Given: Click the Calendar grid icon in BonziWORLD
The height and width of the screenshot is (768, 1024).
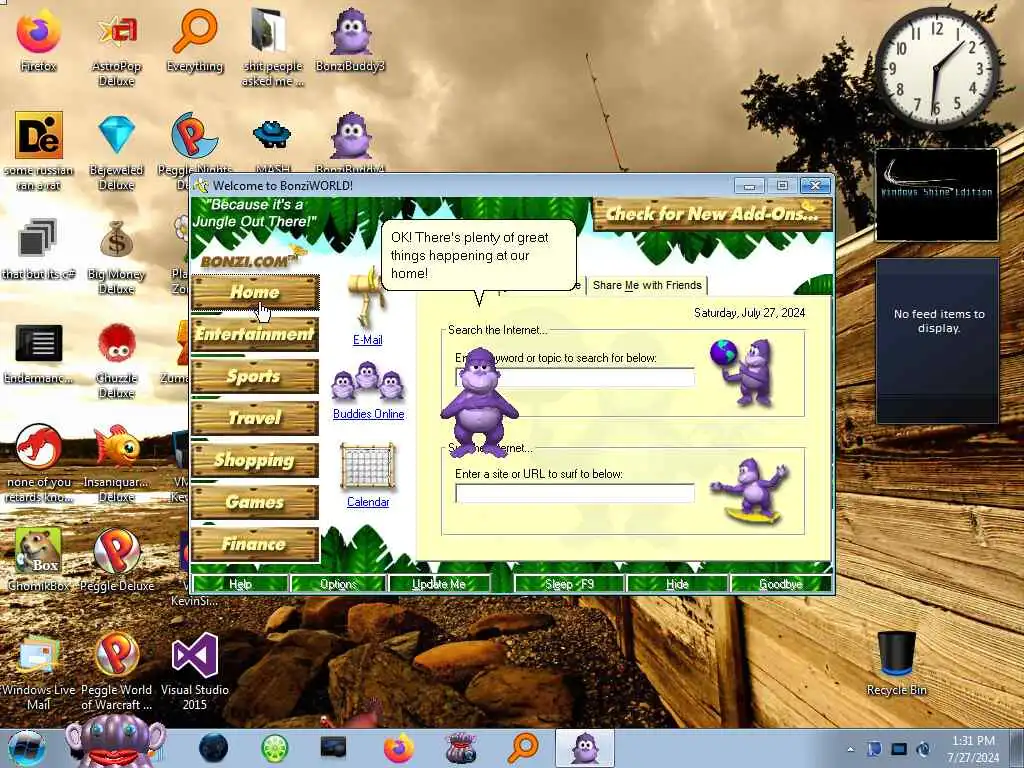Looking at the screenshot, I should [368, 466].
